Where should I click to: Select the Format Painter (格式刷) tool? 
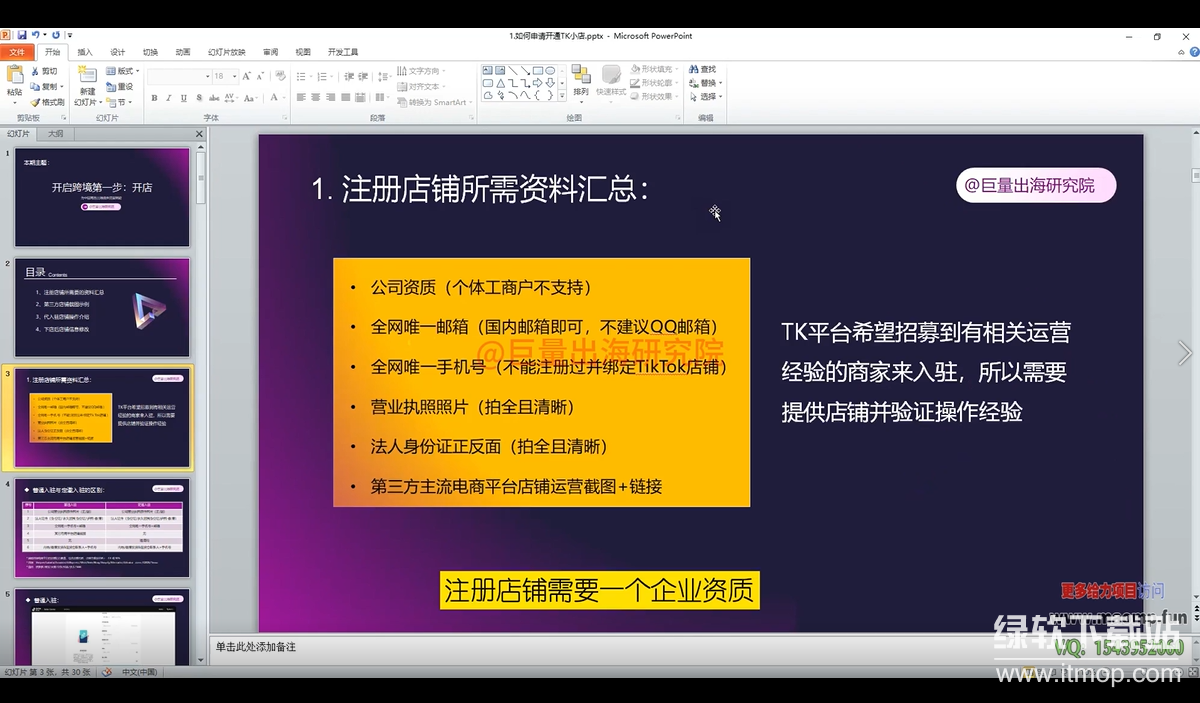point(47,102)
